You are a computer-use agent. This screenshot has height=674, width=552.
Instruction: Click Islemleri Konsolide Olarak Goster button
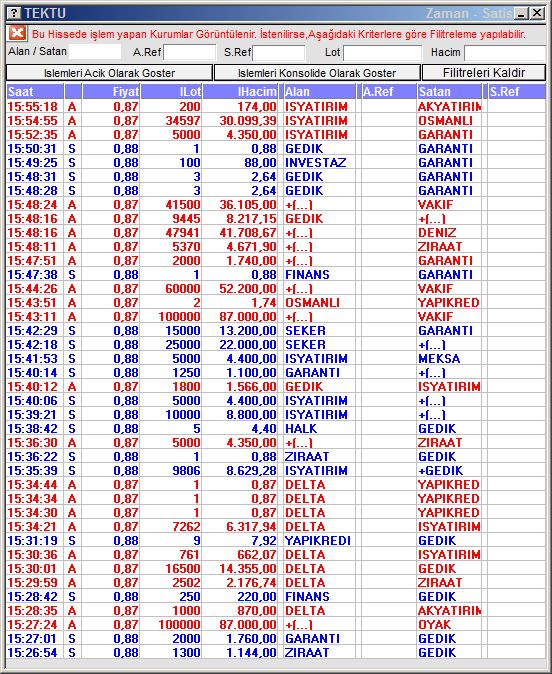317,73
